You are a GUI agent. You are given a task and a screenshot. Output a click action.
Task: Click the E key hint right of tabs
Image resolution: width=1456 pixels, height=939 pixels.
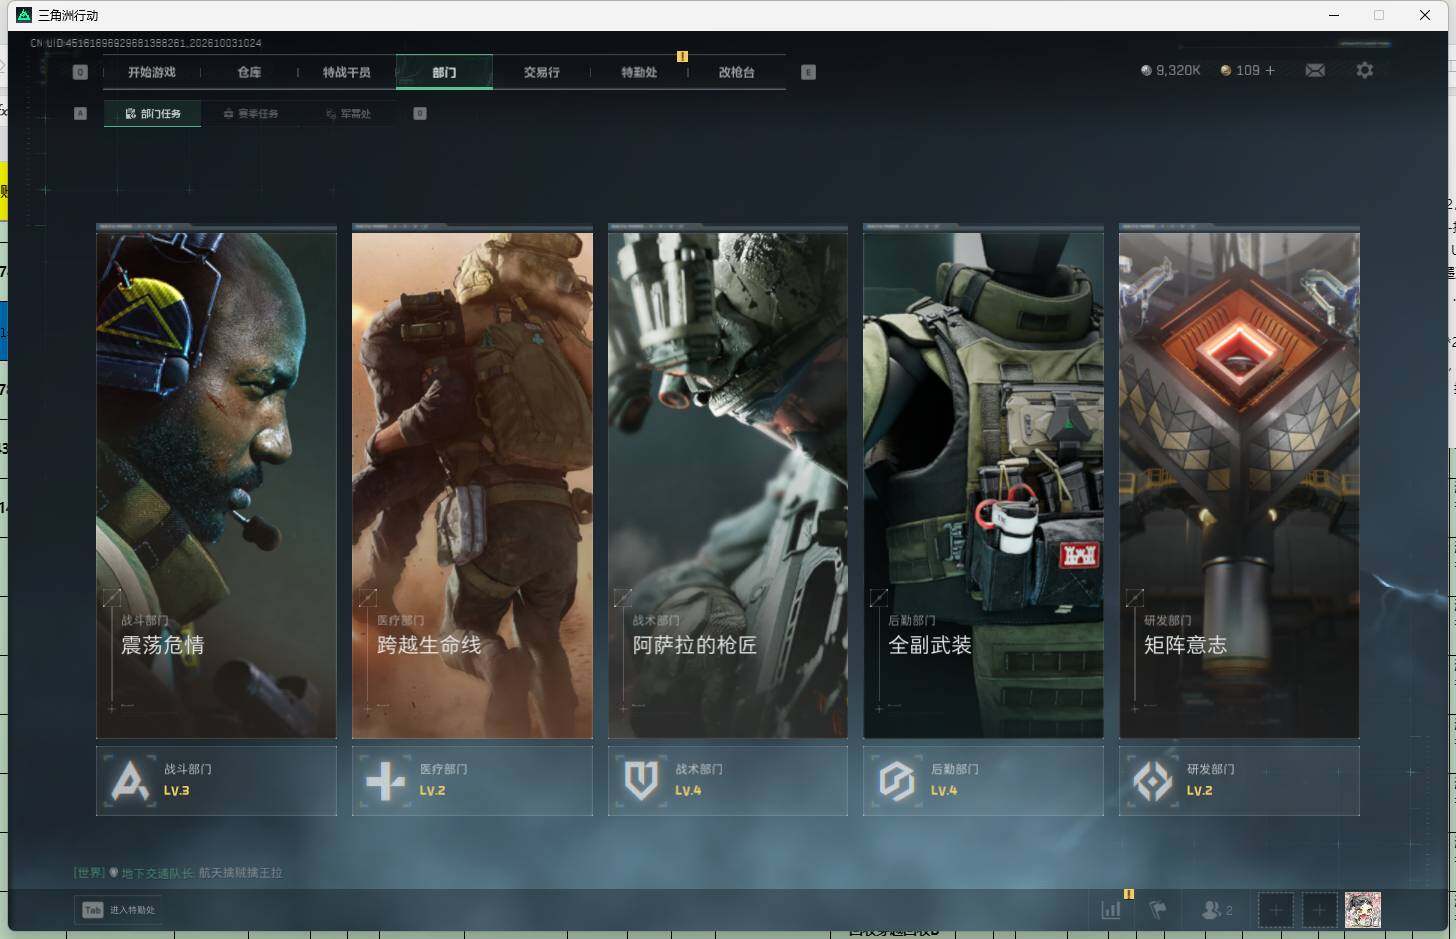point(808,72)
